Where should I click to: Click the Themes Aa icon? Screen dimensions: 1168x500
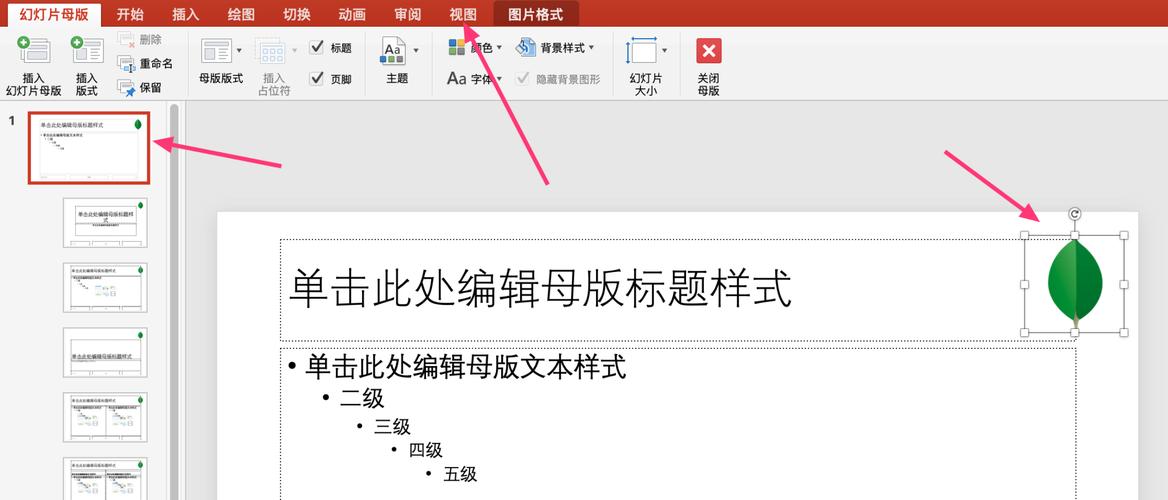tap(393, 51)
